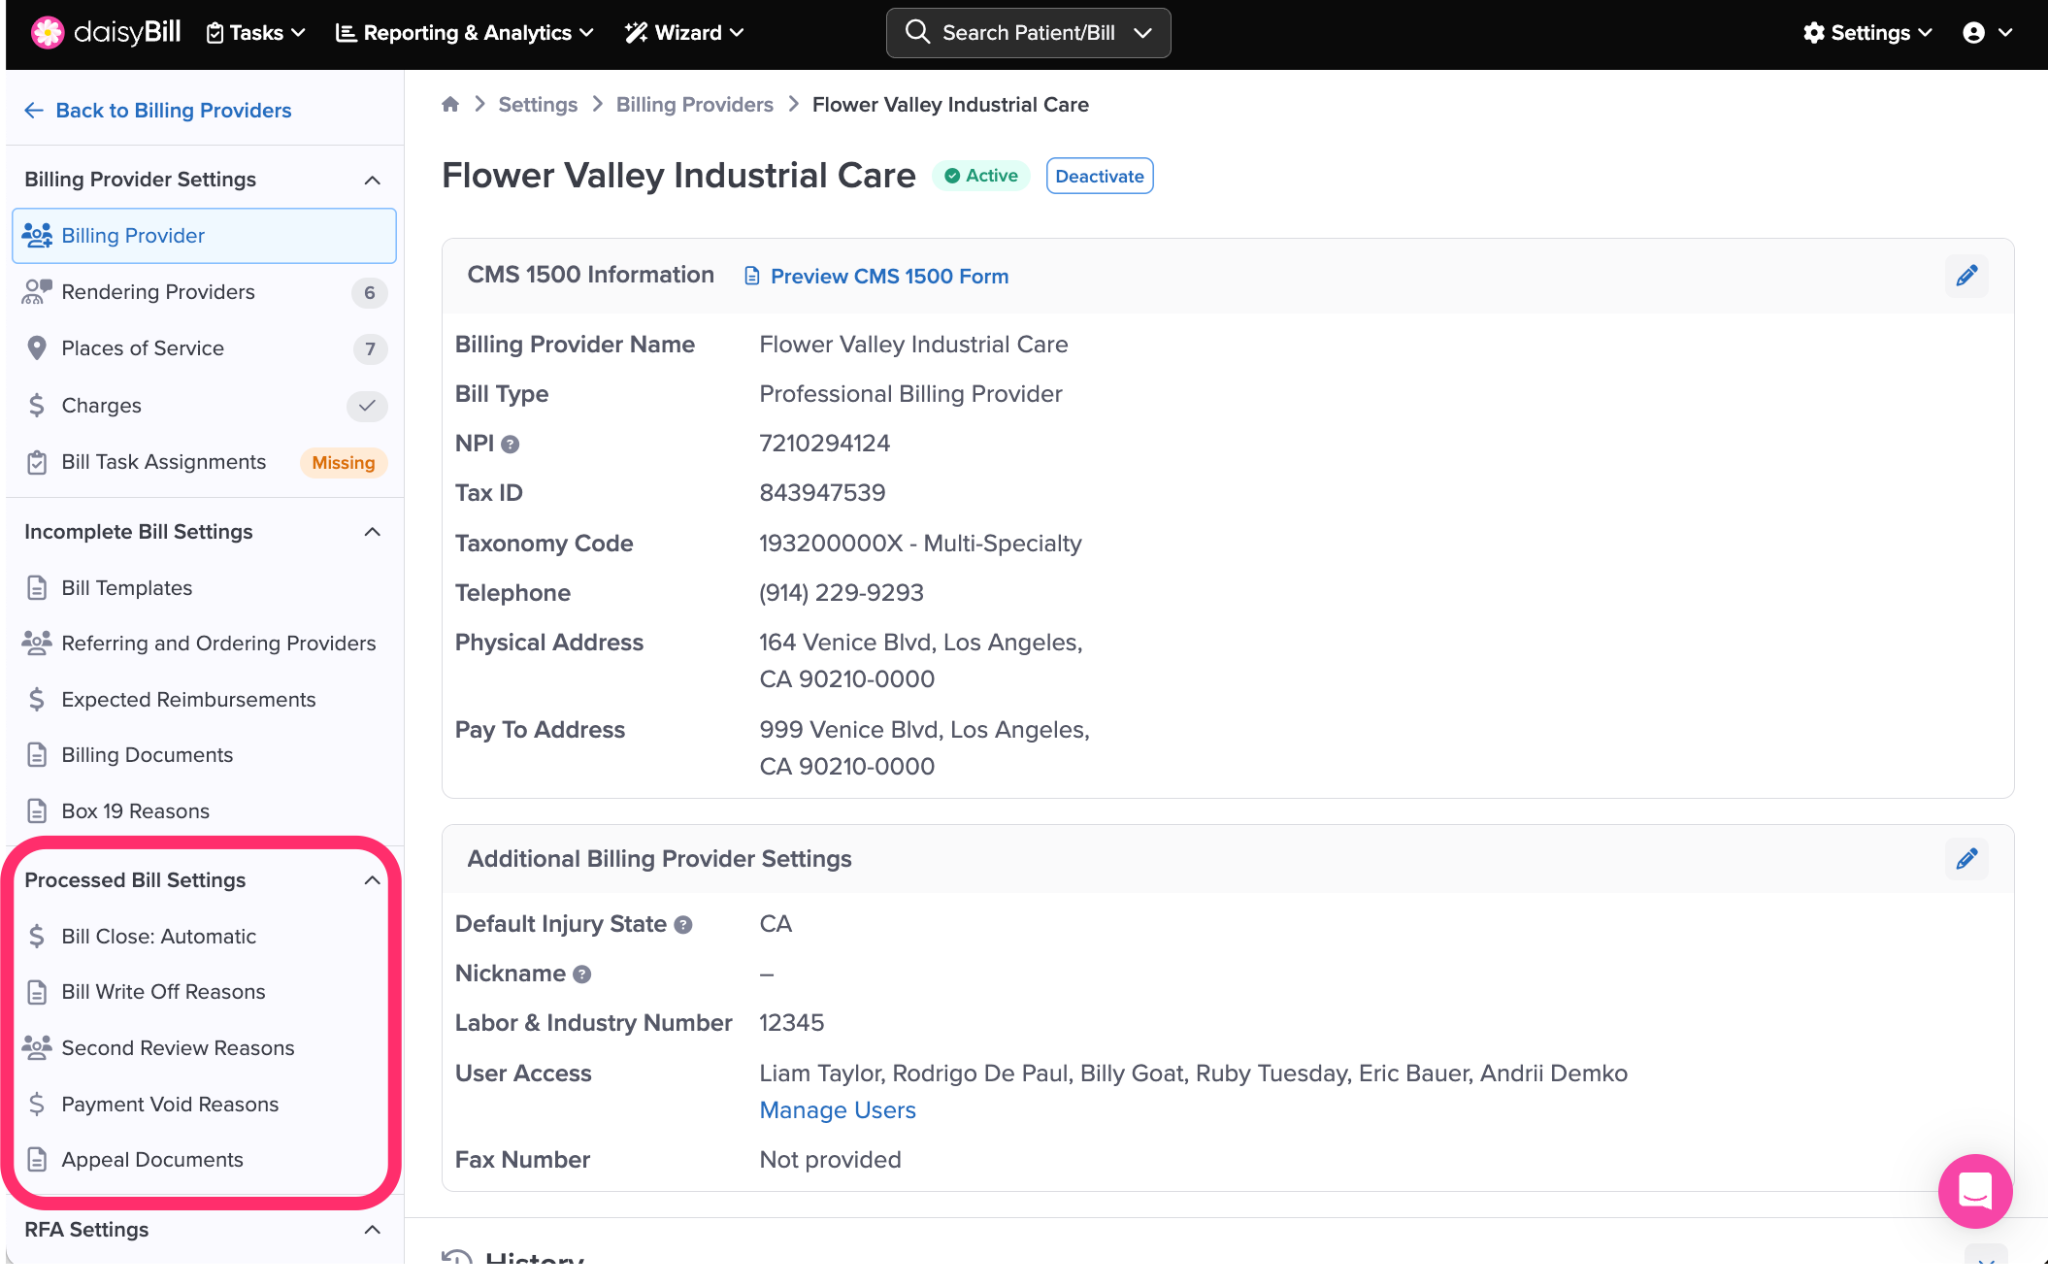Click the user account avatar icon
Image resolution: width=2048 pixels, height=1264 pixels.
click(1973, 33)
